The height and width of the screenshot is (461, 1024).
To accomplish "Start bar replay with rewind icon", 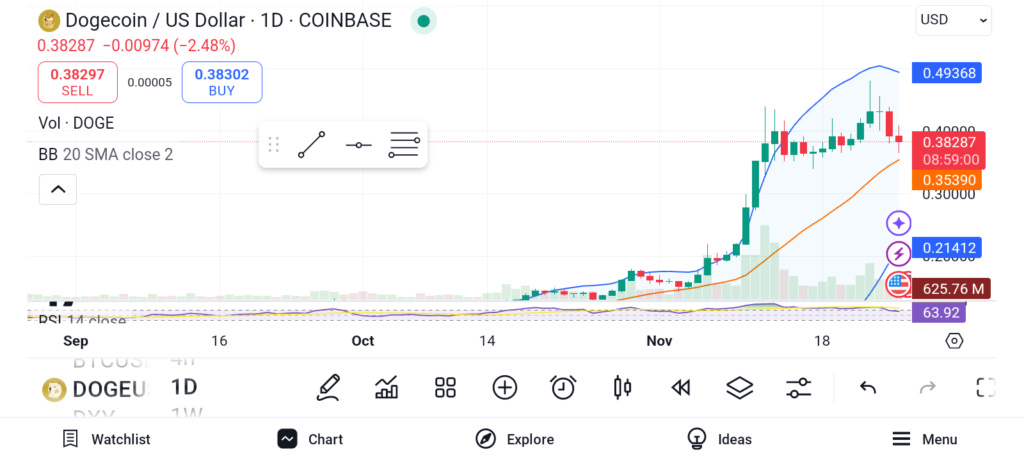I will tap(681, 388).
